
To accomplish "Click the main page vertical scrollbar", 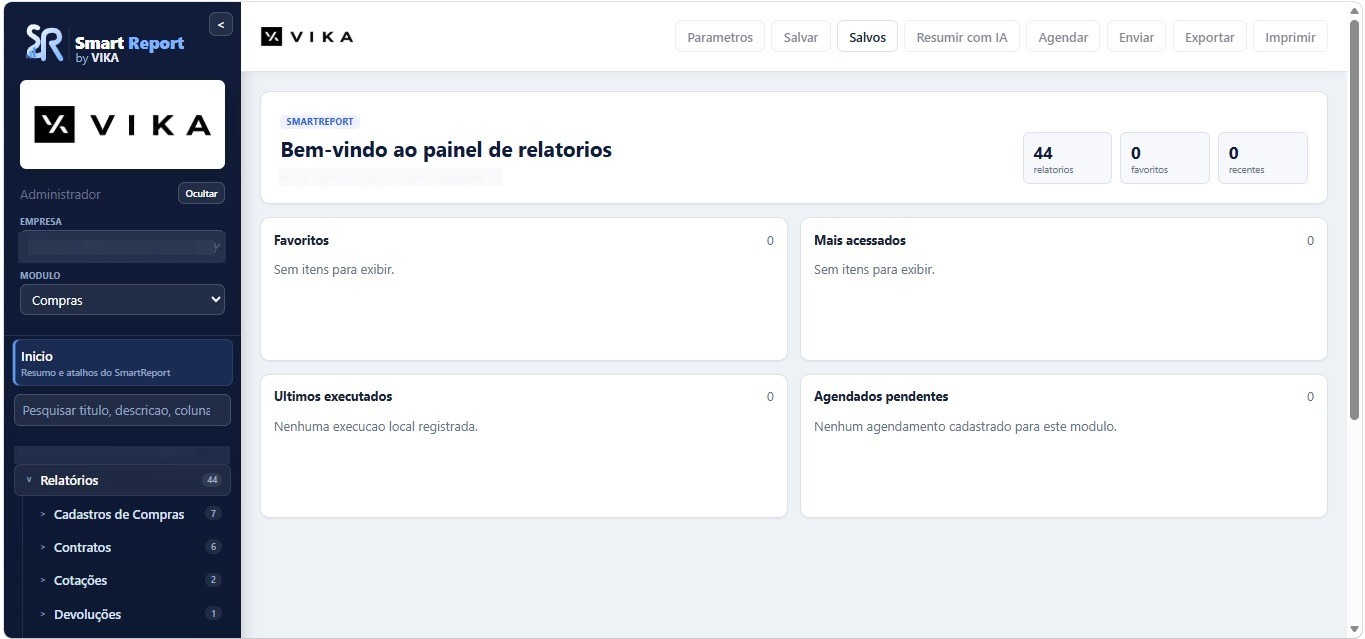I will coord(1355,220).
